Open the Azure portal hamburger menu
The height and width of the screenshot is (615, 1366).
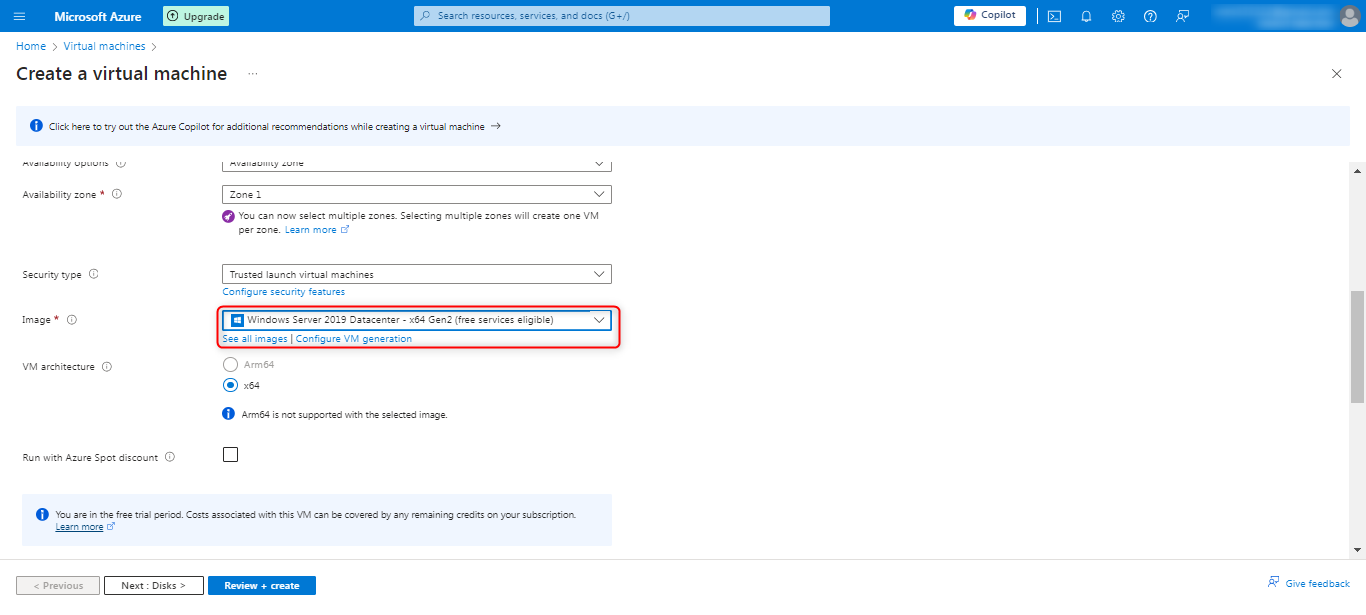coord(20,16)
